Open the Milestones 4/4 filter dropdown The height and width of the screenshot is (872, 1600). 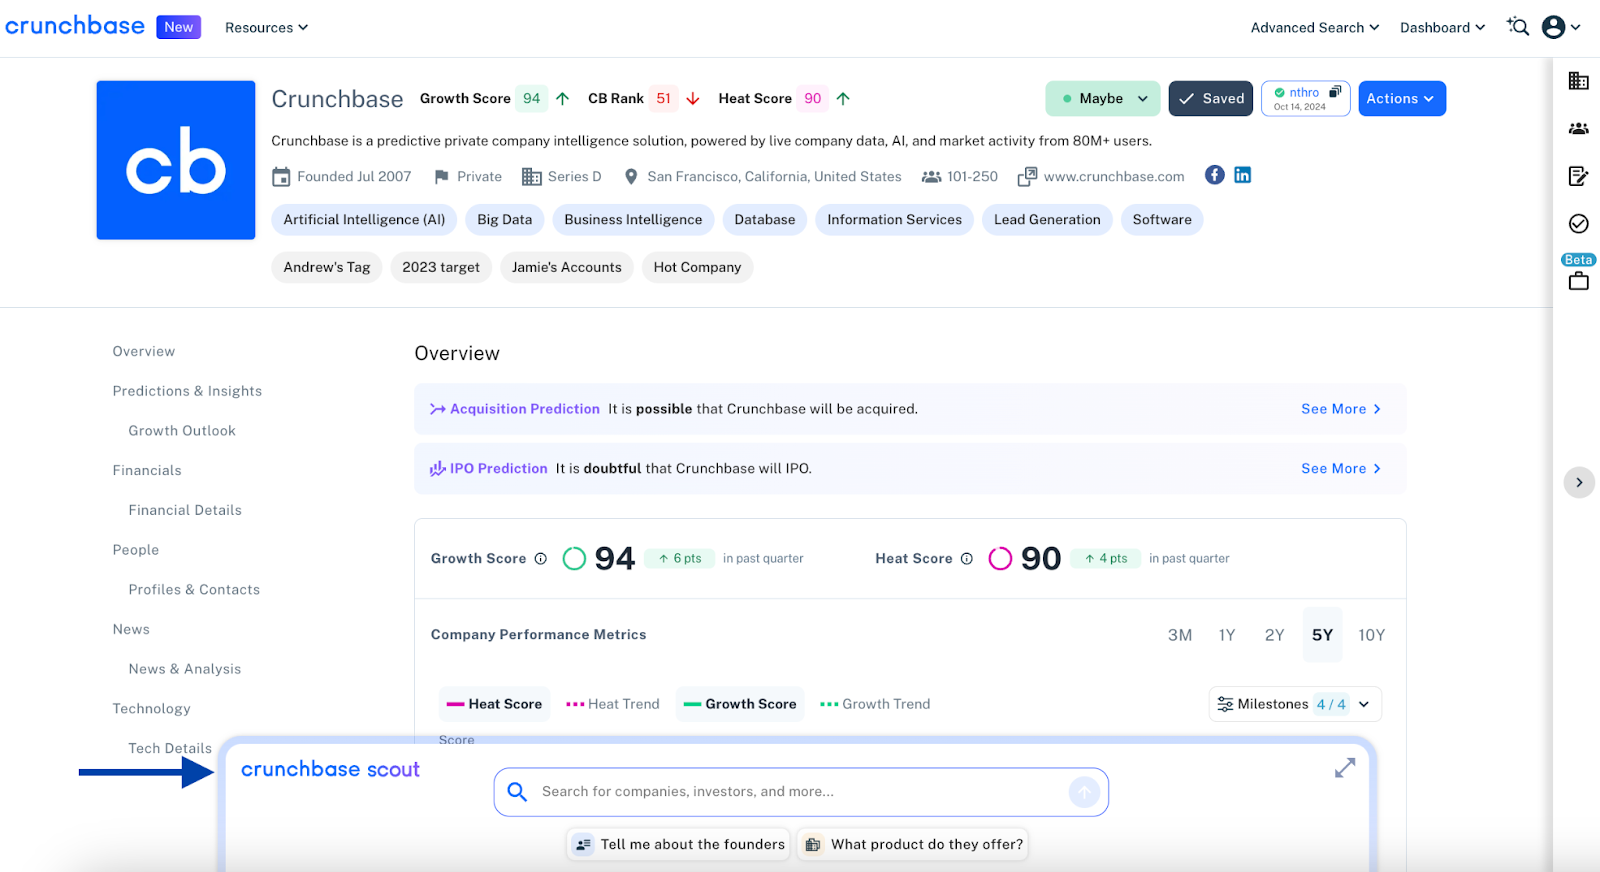tap(1295, 704)
